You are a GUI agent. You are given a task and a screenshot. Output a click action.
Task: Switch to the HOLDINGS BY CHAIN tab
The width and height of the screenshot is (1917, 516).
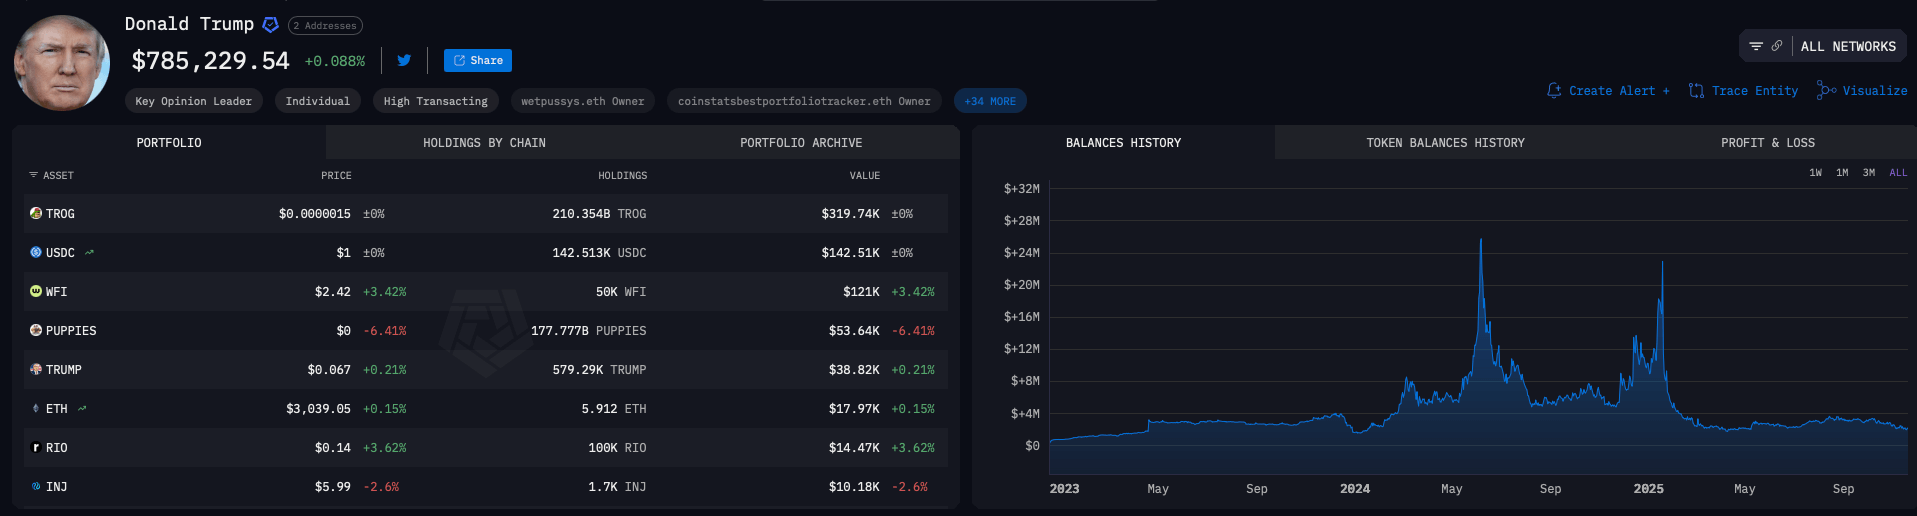pos(484,143)
